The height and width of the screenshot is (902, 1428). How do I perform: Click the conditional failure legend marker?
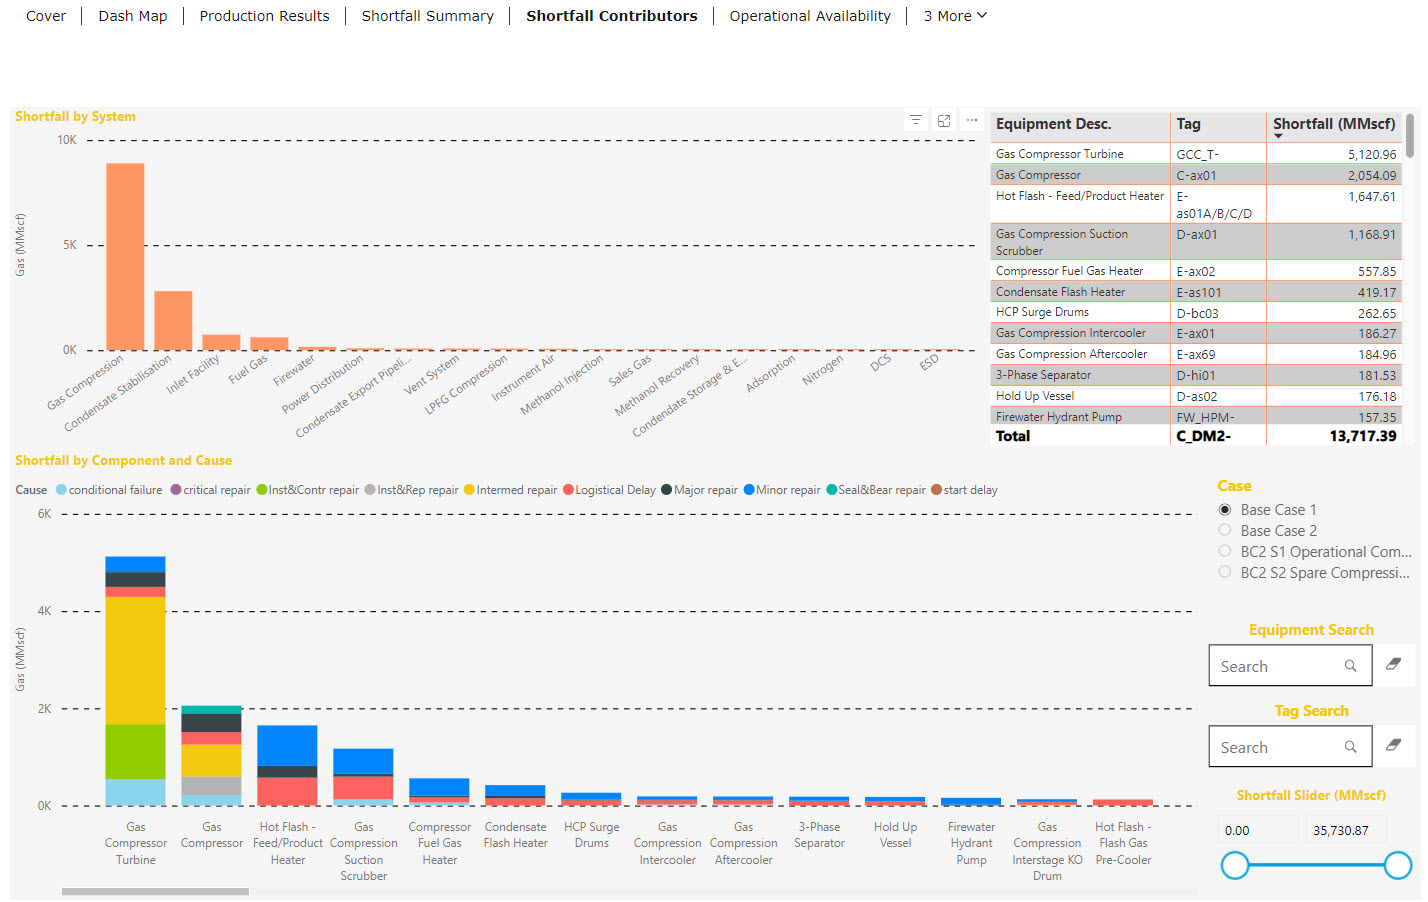61,490
